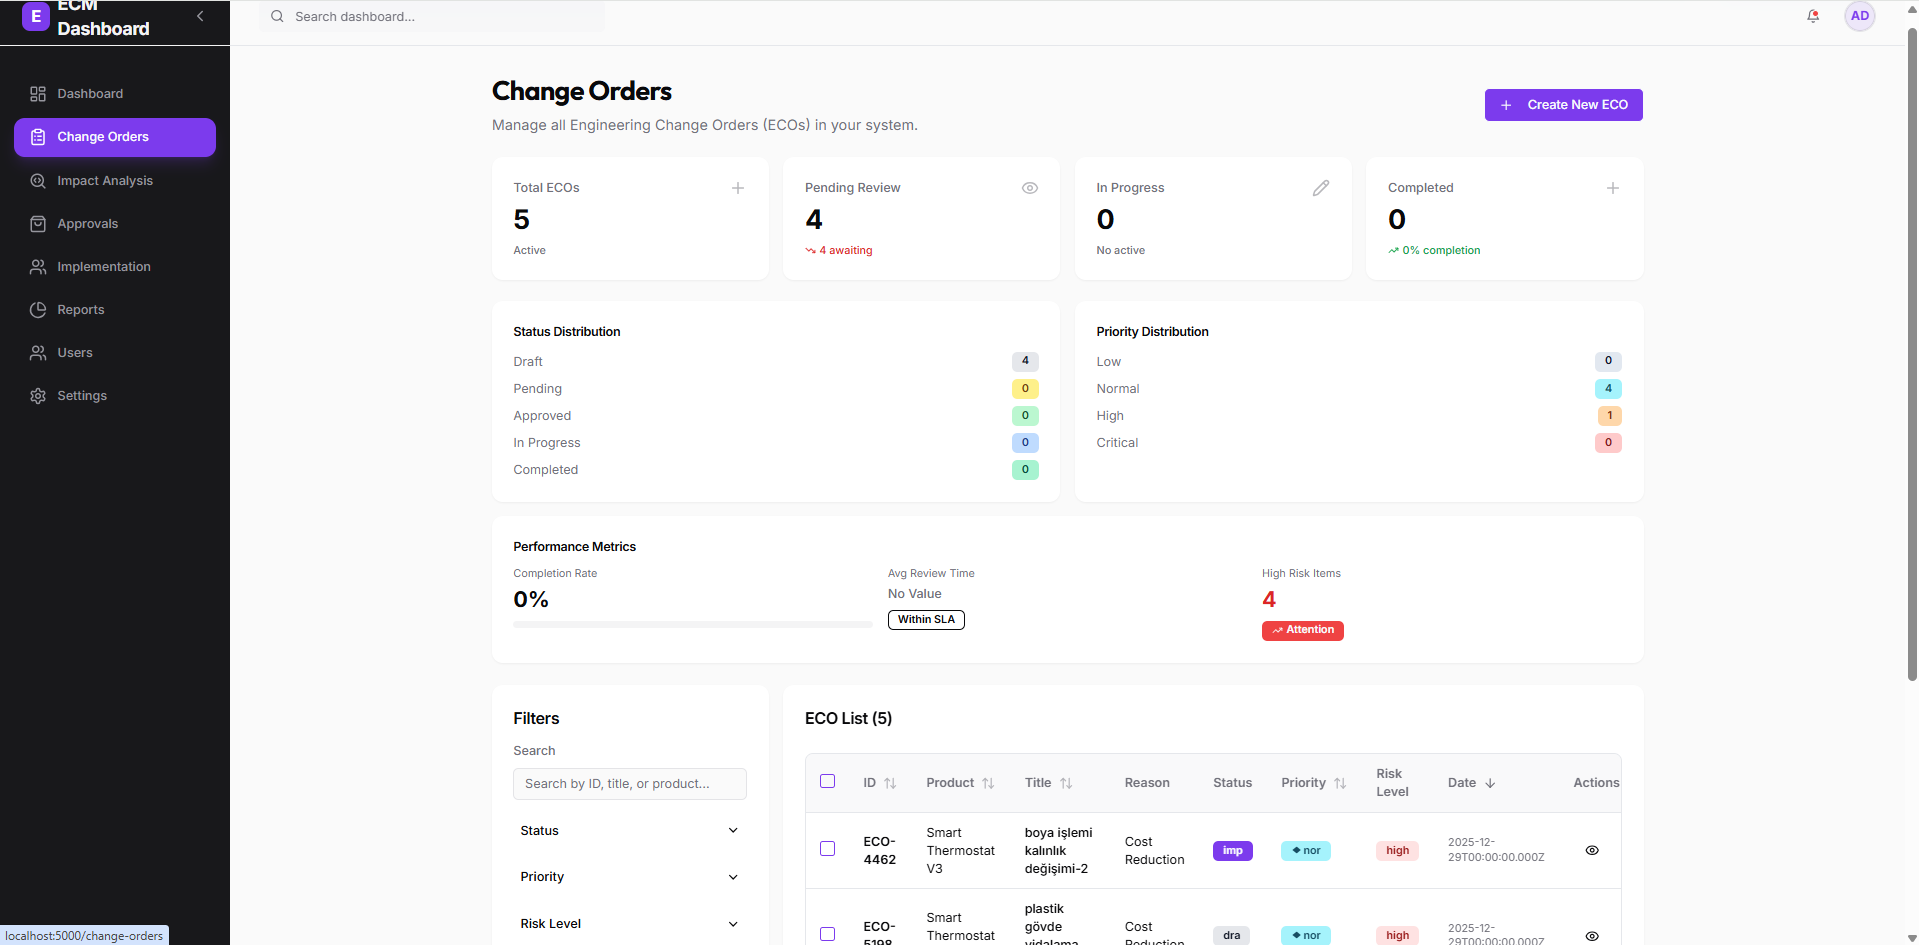Open the Reports section

click(x=80, y=310)
